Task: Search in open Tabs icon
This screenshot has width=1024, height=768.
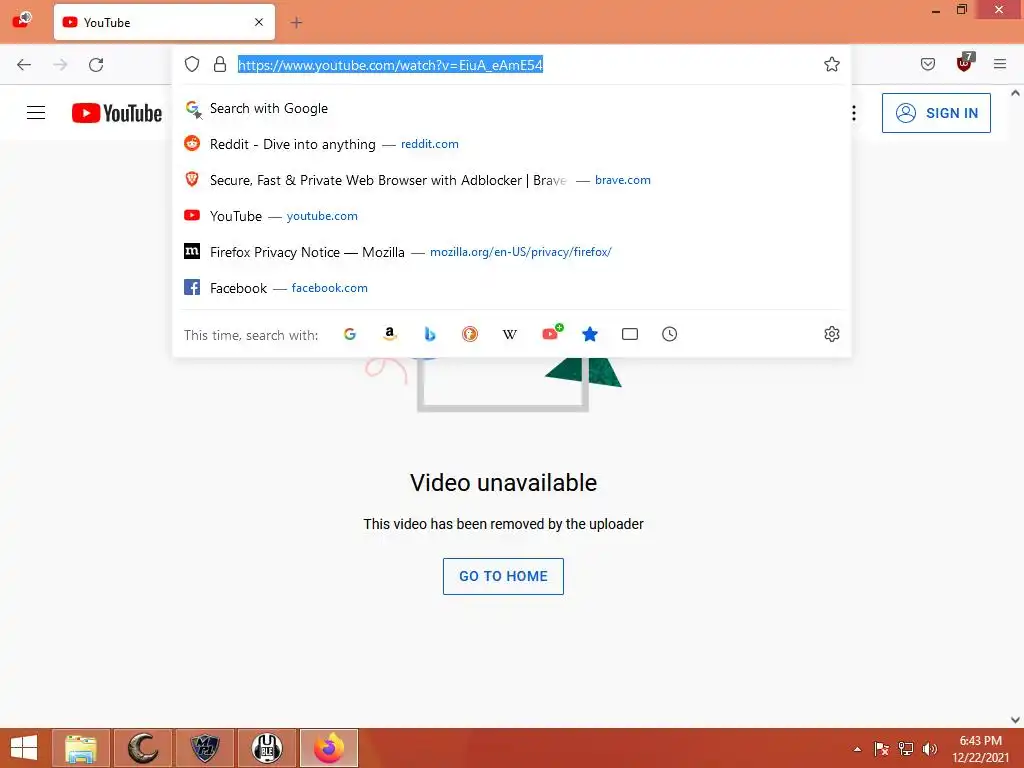Action: pyautogui.click(x=630, y=334)
